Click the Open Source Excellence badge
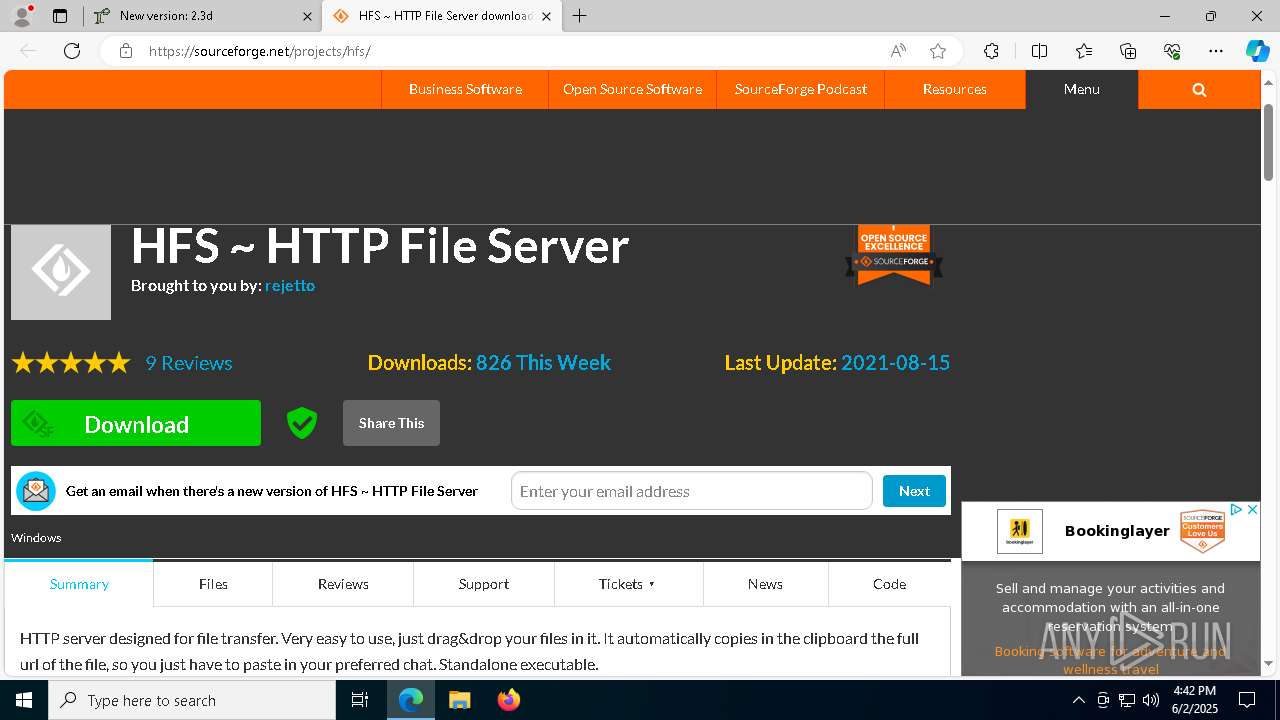 [x=894, y=255]
